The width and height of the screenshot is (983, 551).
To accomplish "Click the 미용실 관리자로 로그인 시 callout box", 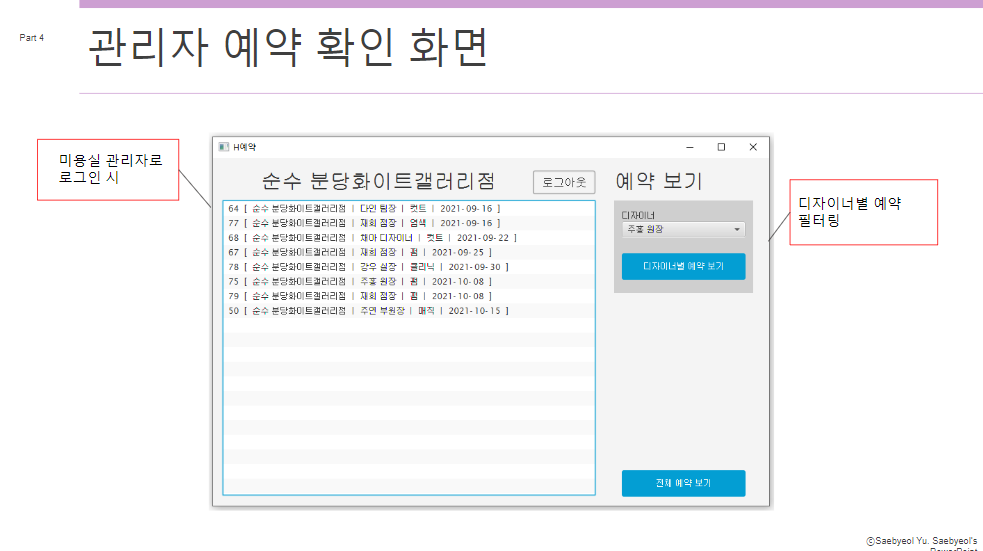I will pyautogui.click(x=110, y=169).
